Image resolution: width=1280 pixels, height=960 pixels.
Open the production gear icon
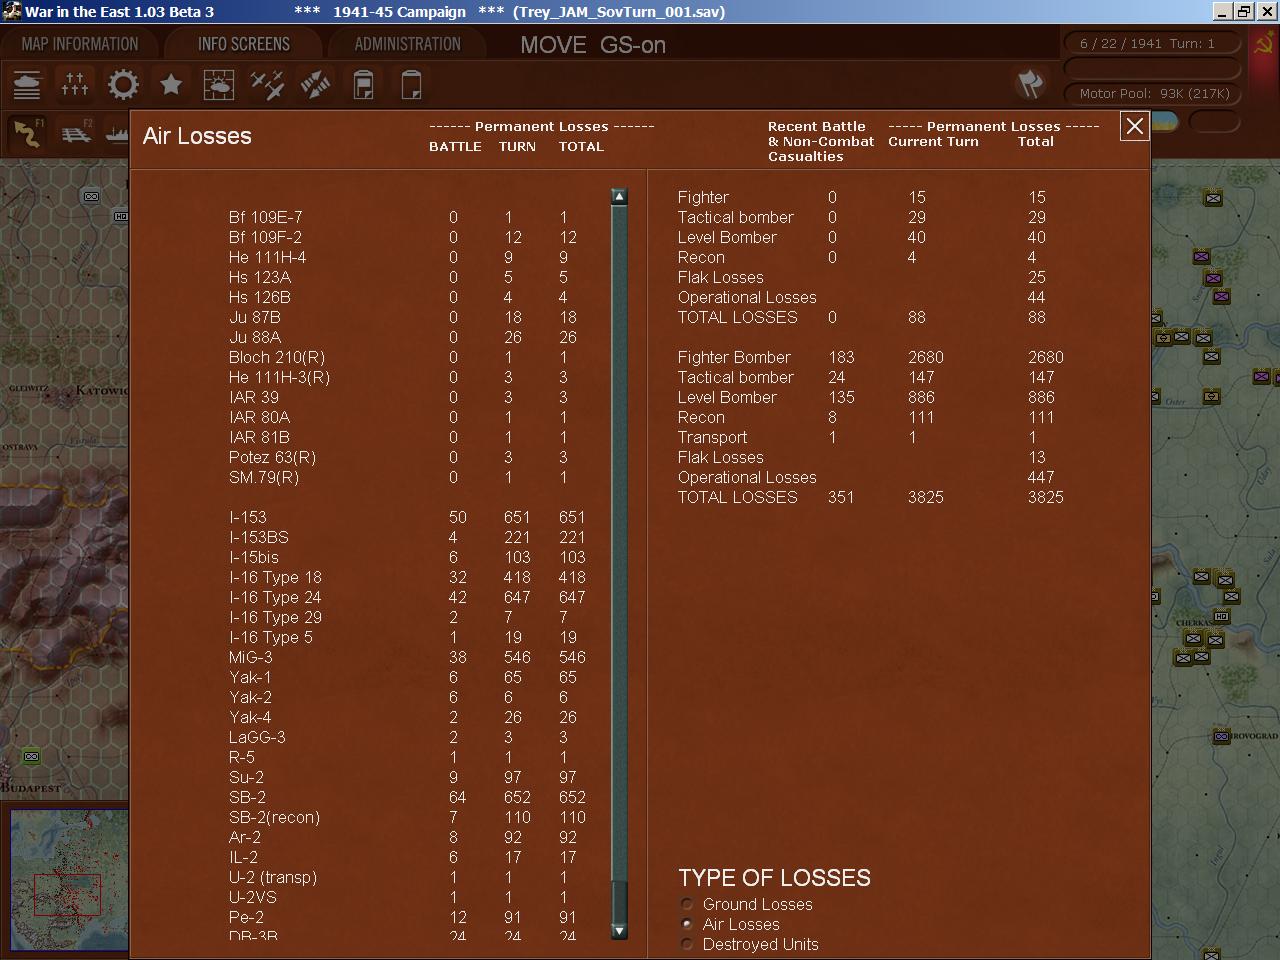123,85
